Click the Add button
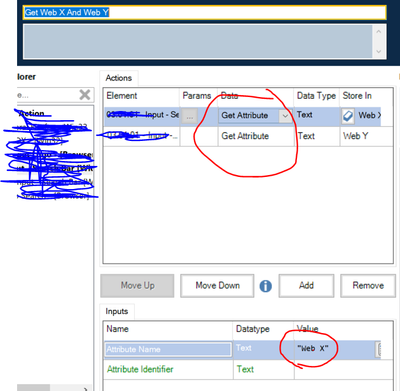This screenshot has height=391, width=400. [306, 286]
